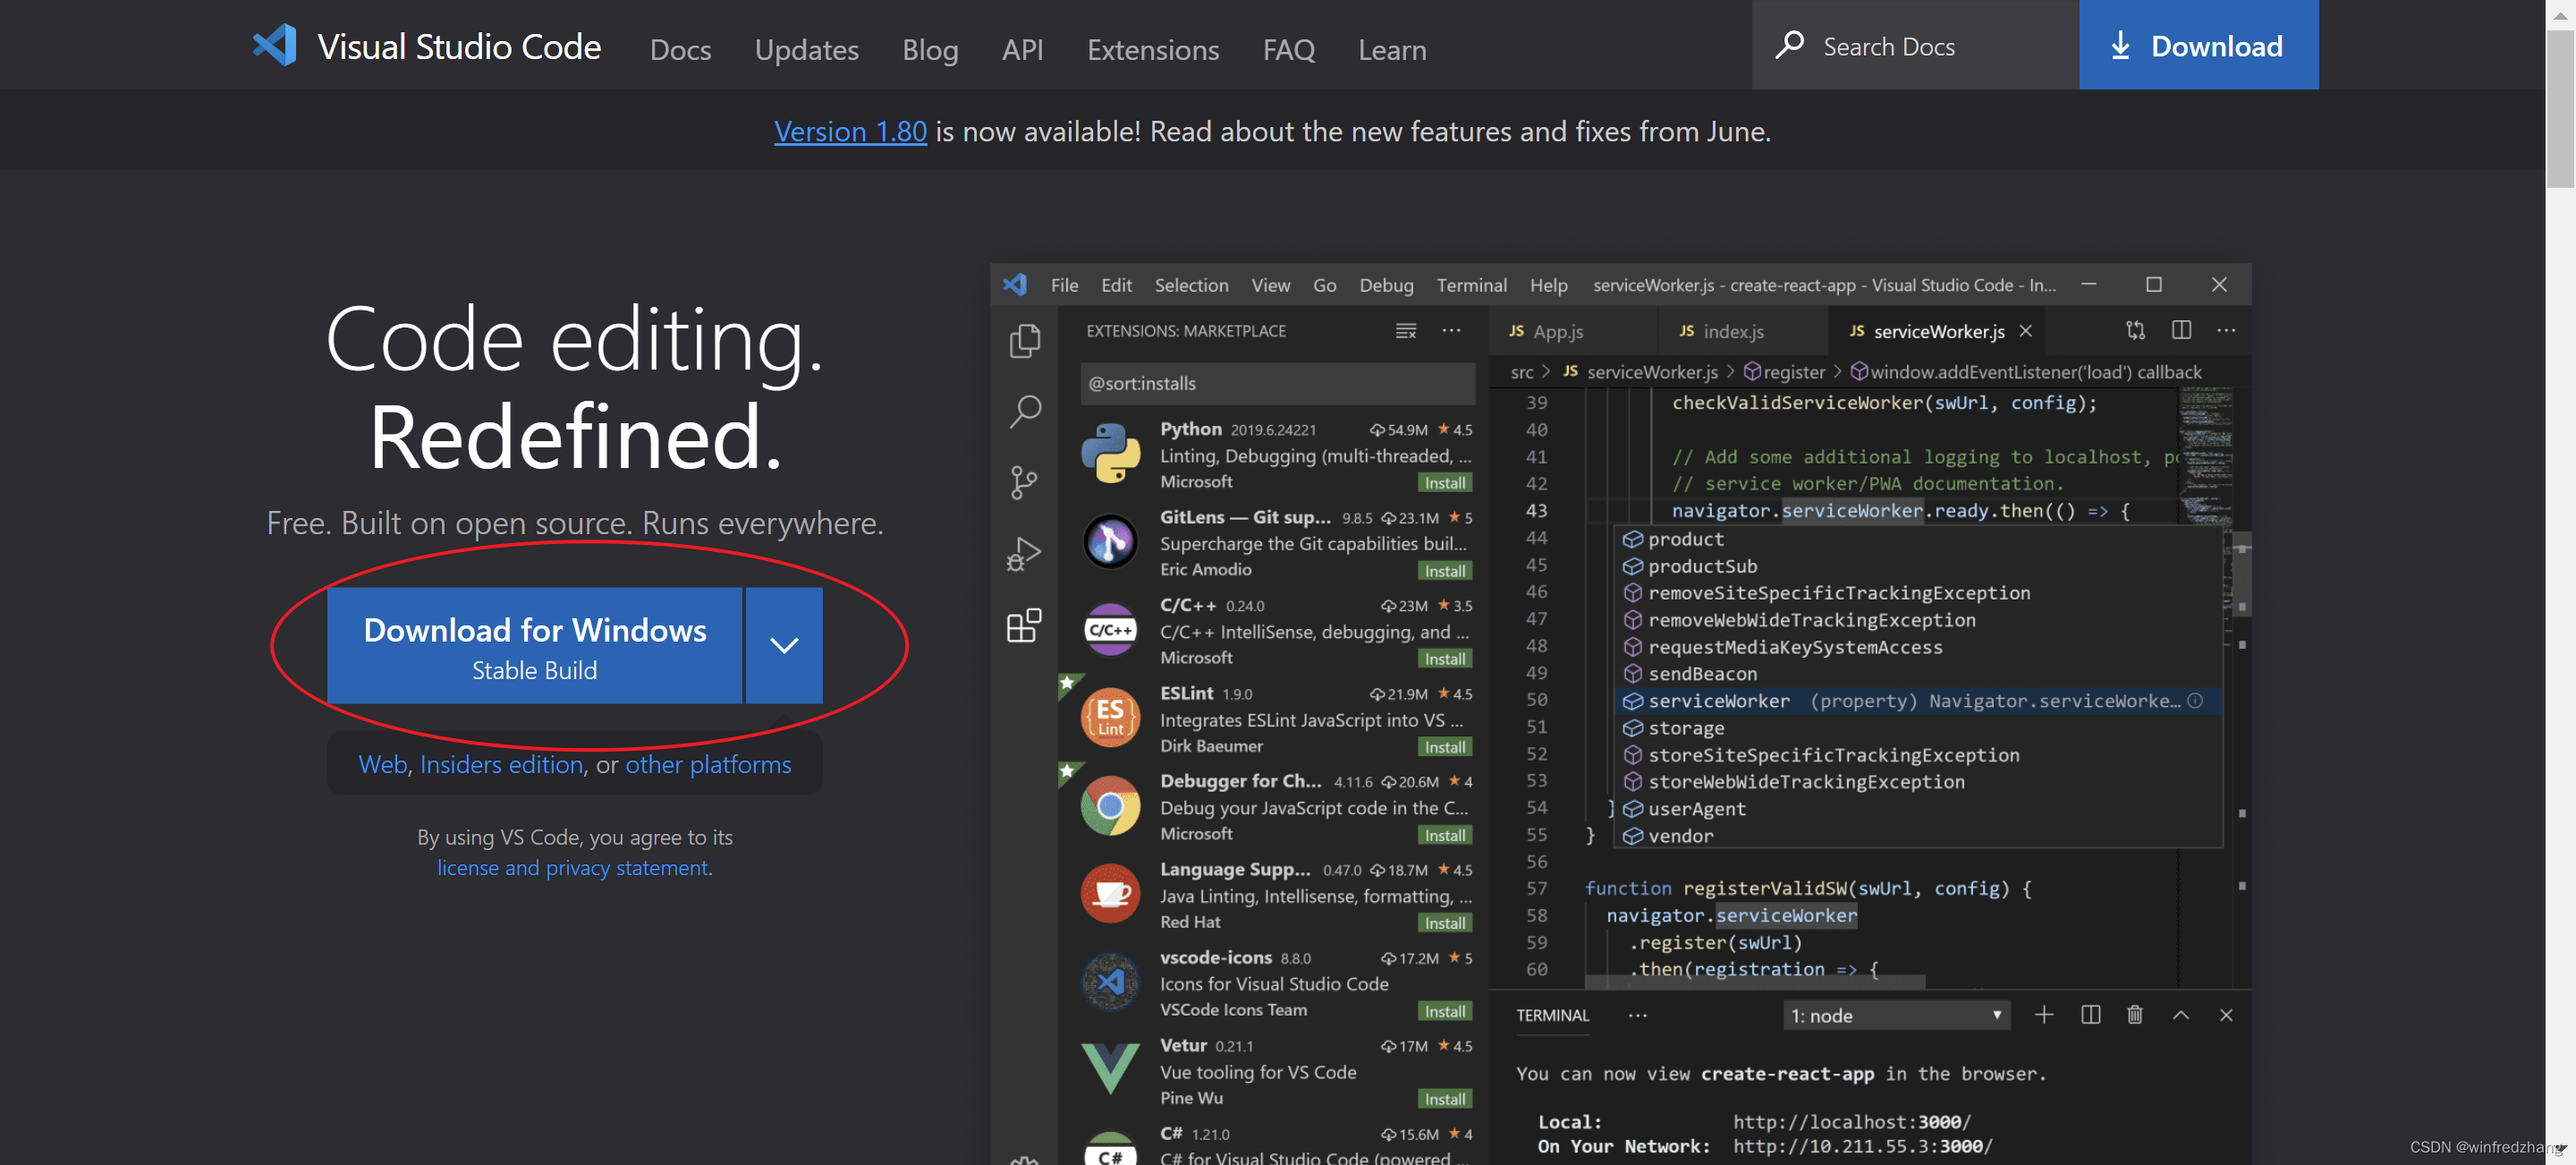Click the code minimap in the editor
Image resolution: width=2576 pixels, height=1165 pixels.
pyautogui.click(x=2204, y=455)
